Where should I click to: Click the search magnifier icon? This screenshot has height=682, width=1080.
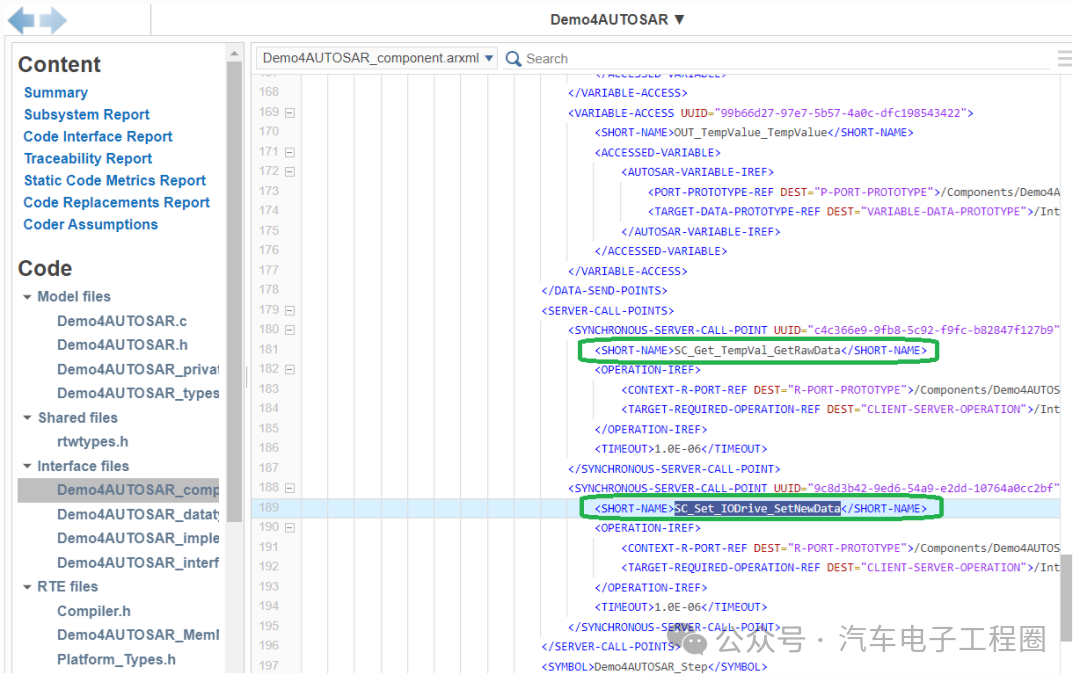tap(513, 59)
